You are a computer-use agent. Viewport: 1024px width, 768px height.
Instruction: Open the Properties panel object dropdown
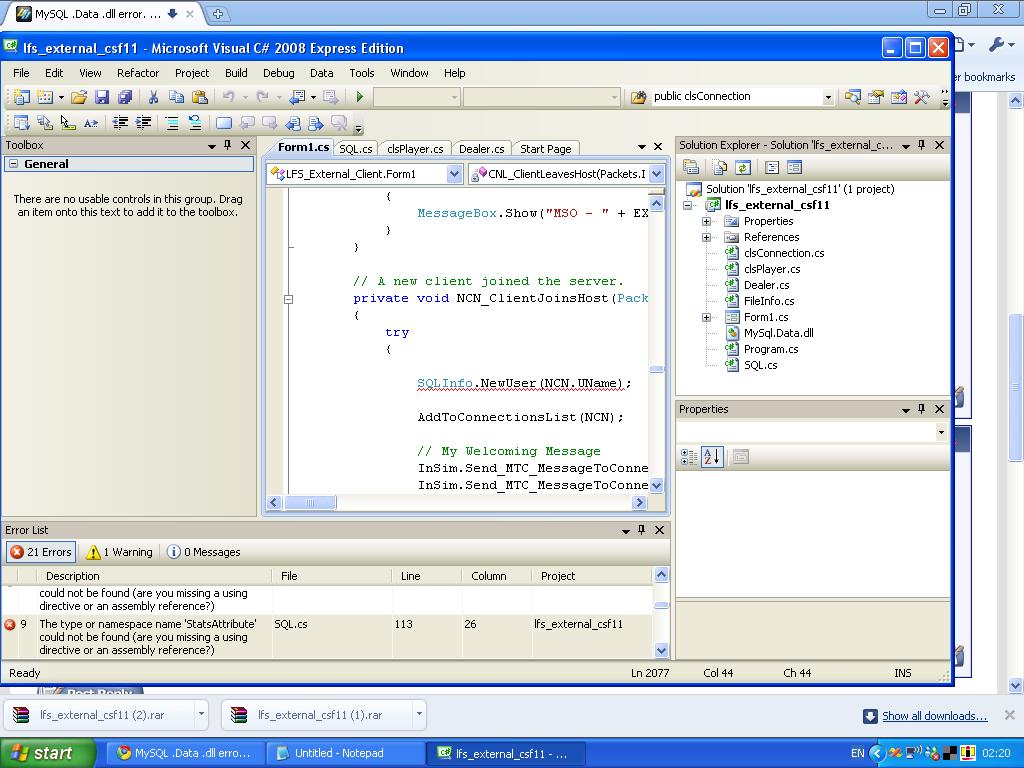click(x=941, y=432)
